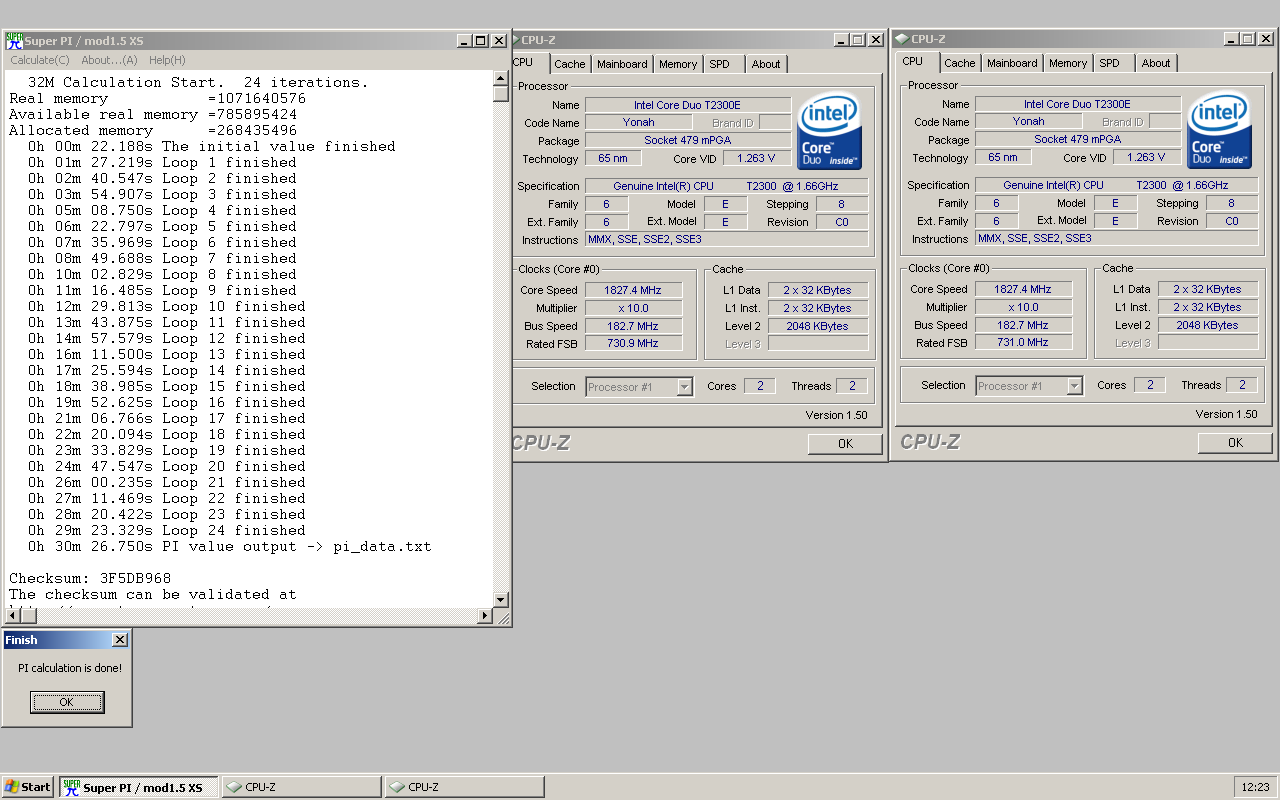Switch to About tab in second CPU-Z
The height and width of the screenshot is (800, 1280).
1156,63
